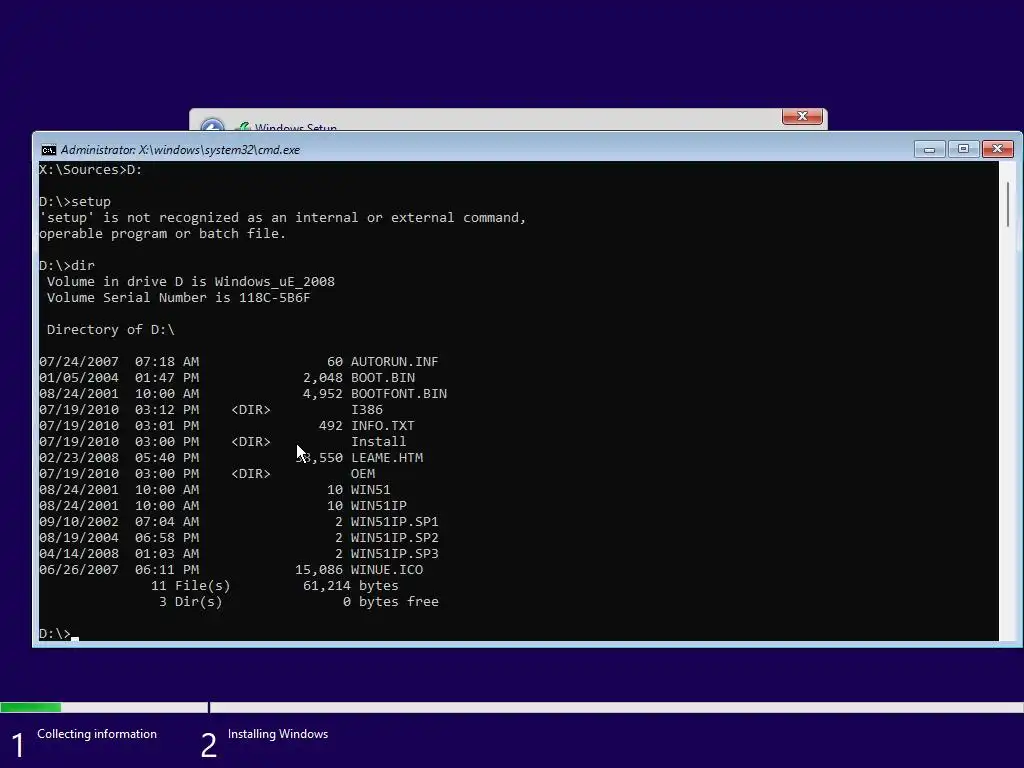Click the 'D:\>setup' command line
This screenshot has height=768, width=1024.
(x=75, y=202)
